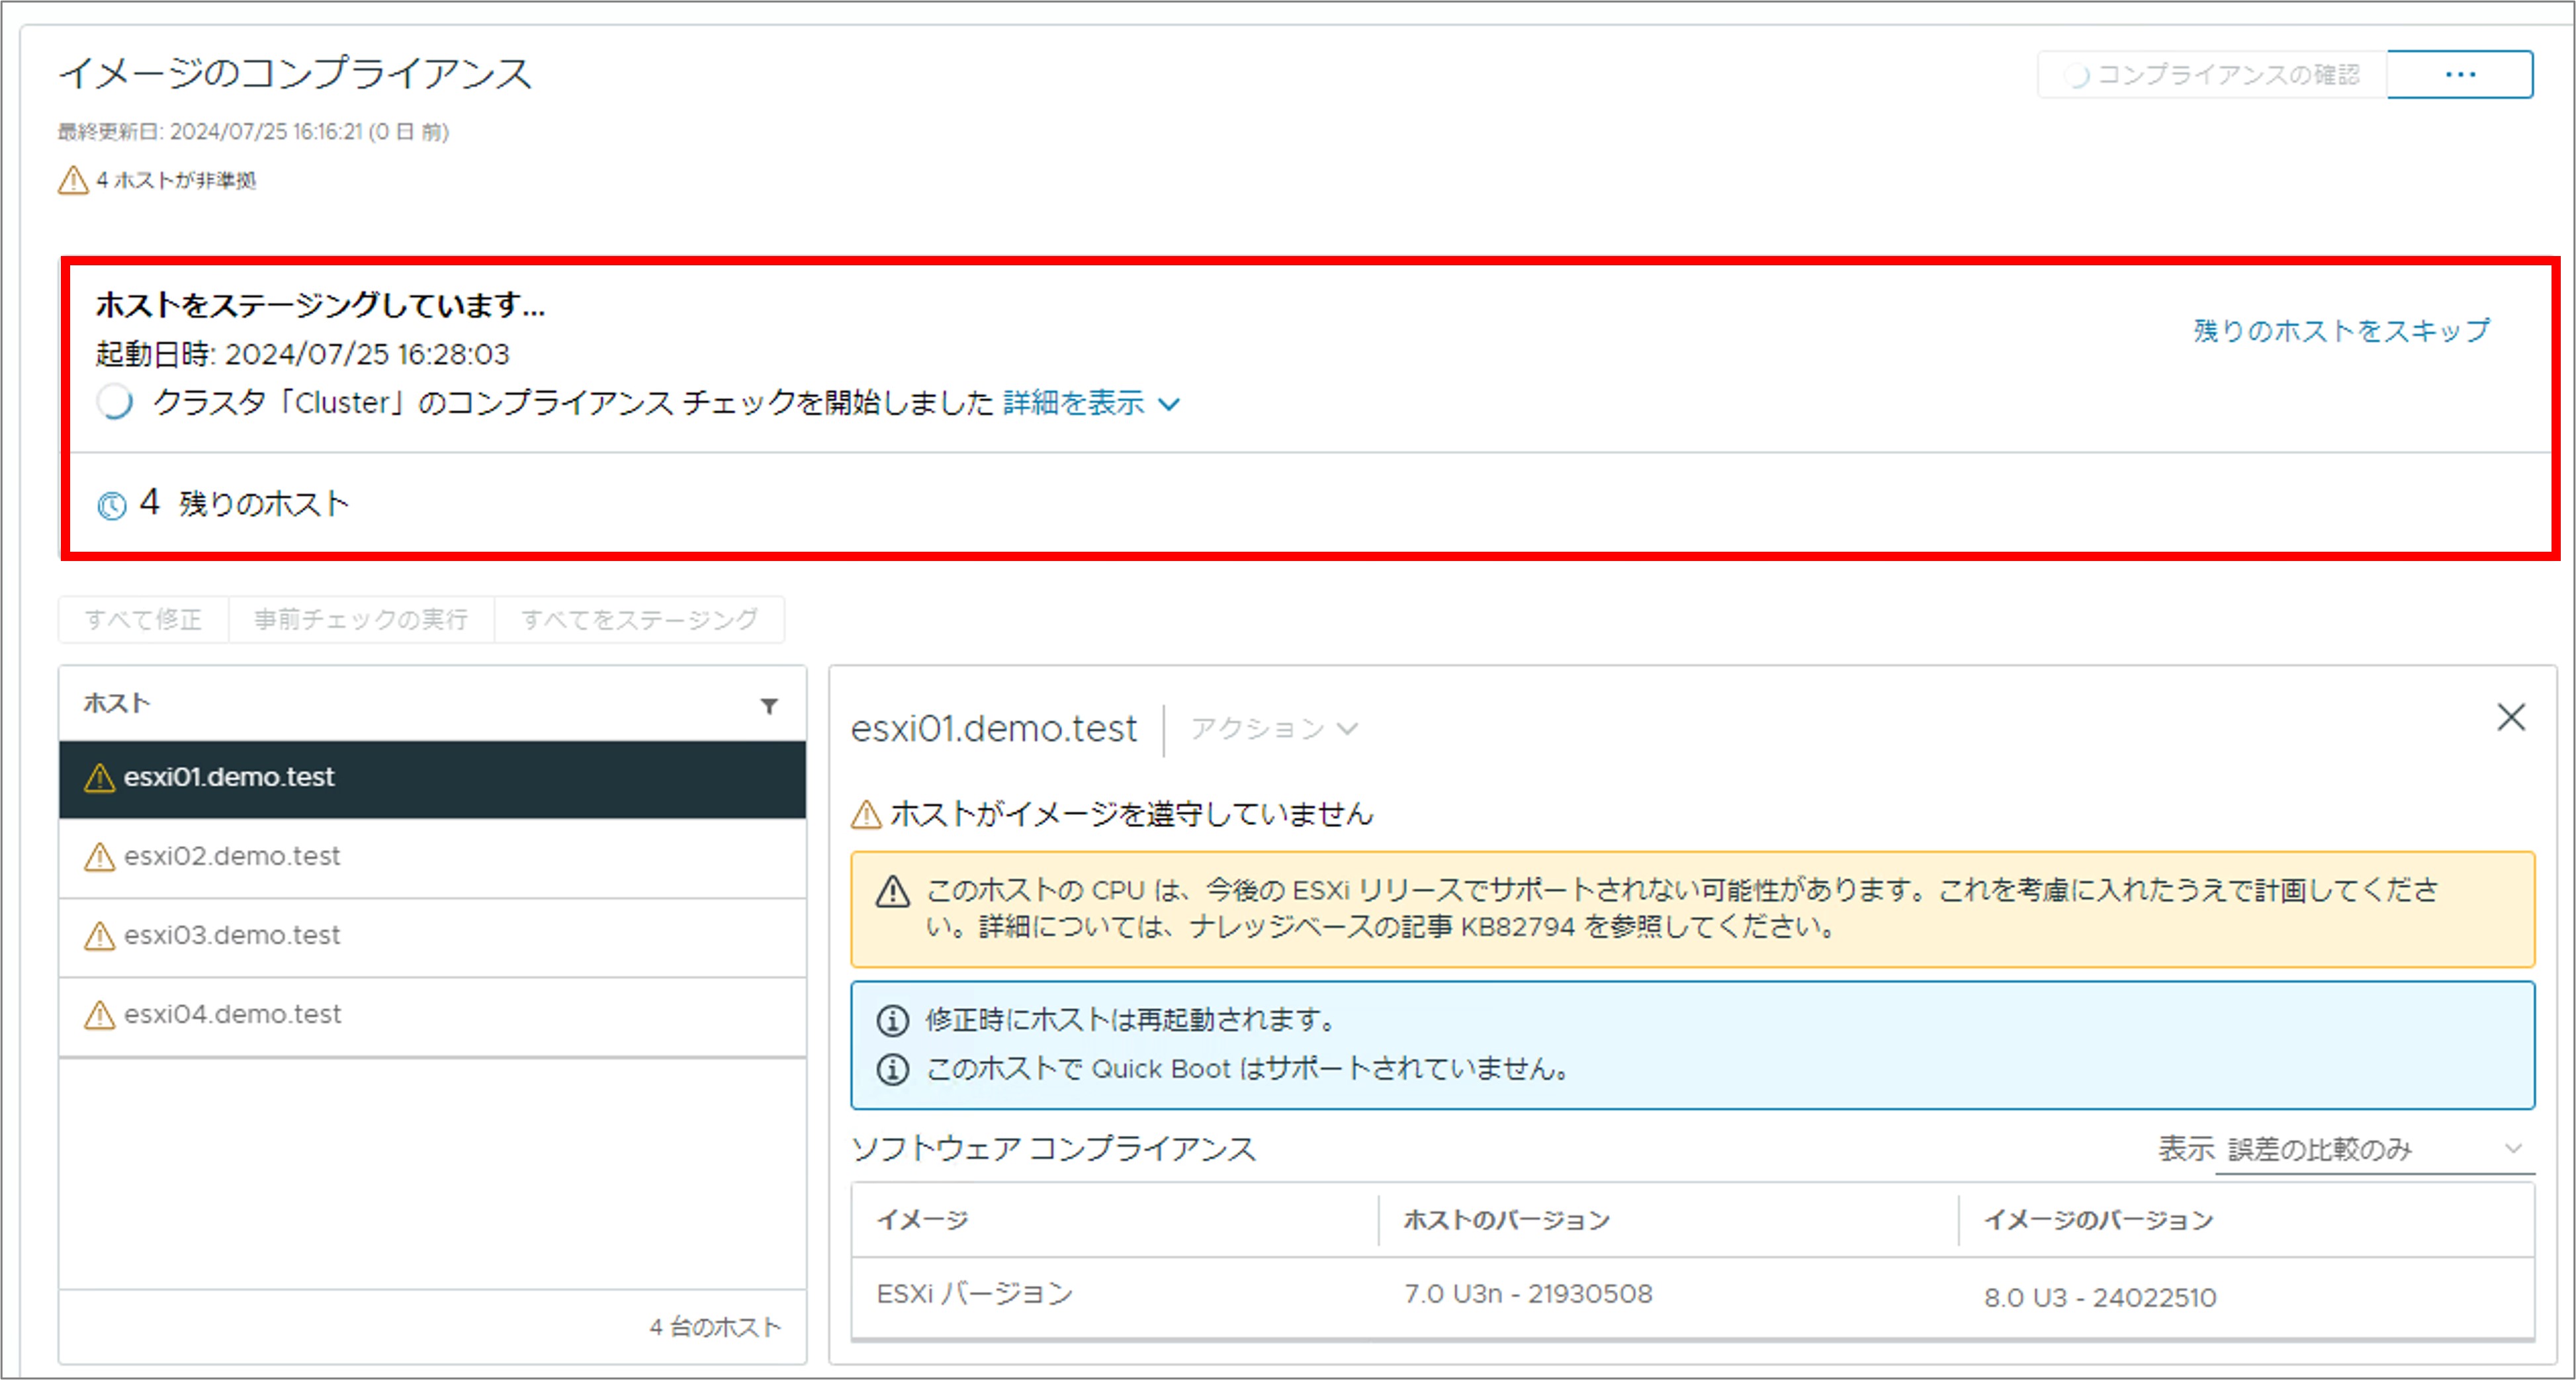Screen dimensions: 2576x1380
Task: Click the info icon beside reboot message
Action: point(892,1020)
